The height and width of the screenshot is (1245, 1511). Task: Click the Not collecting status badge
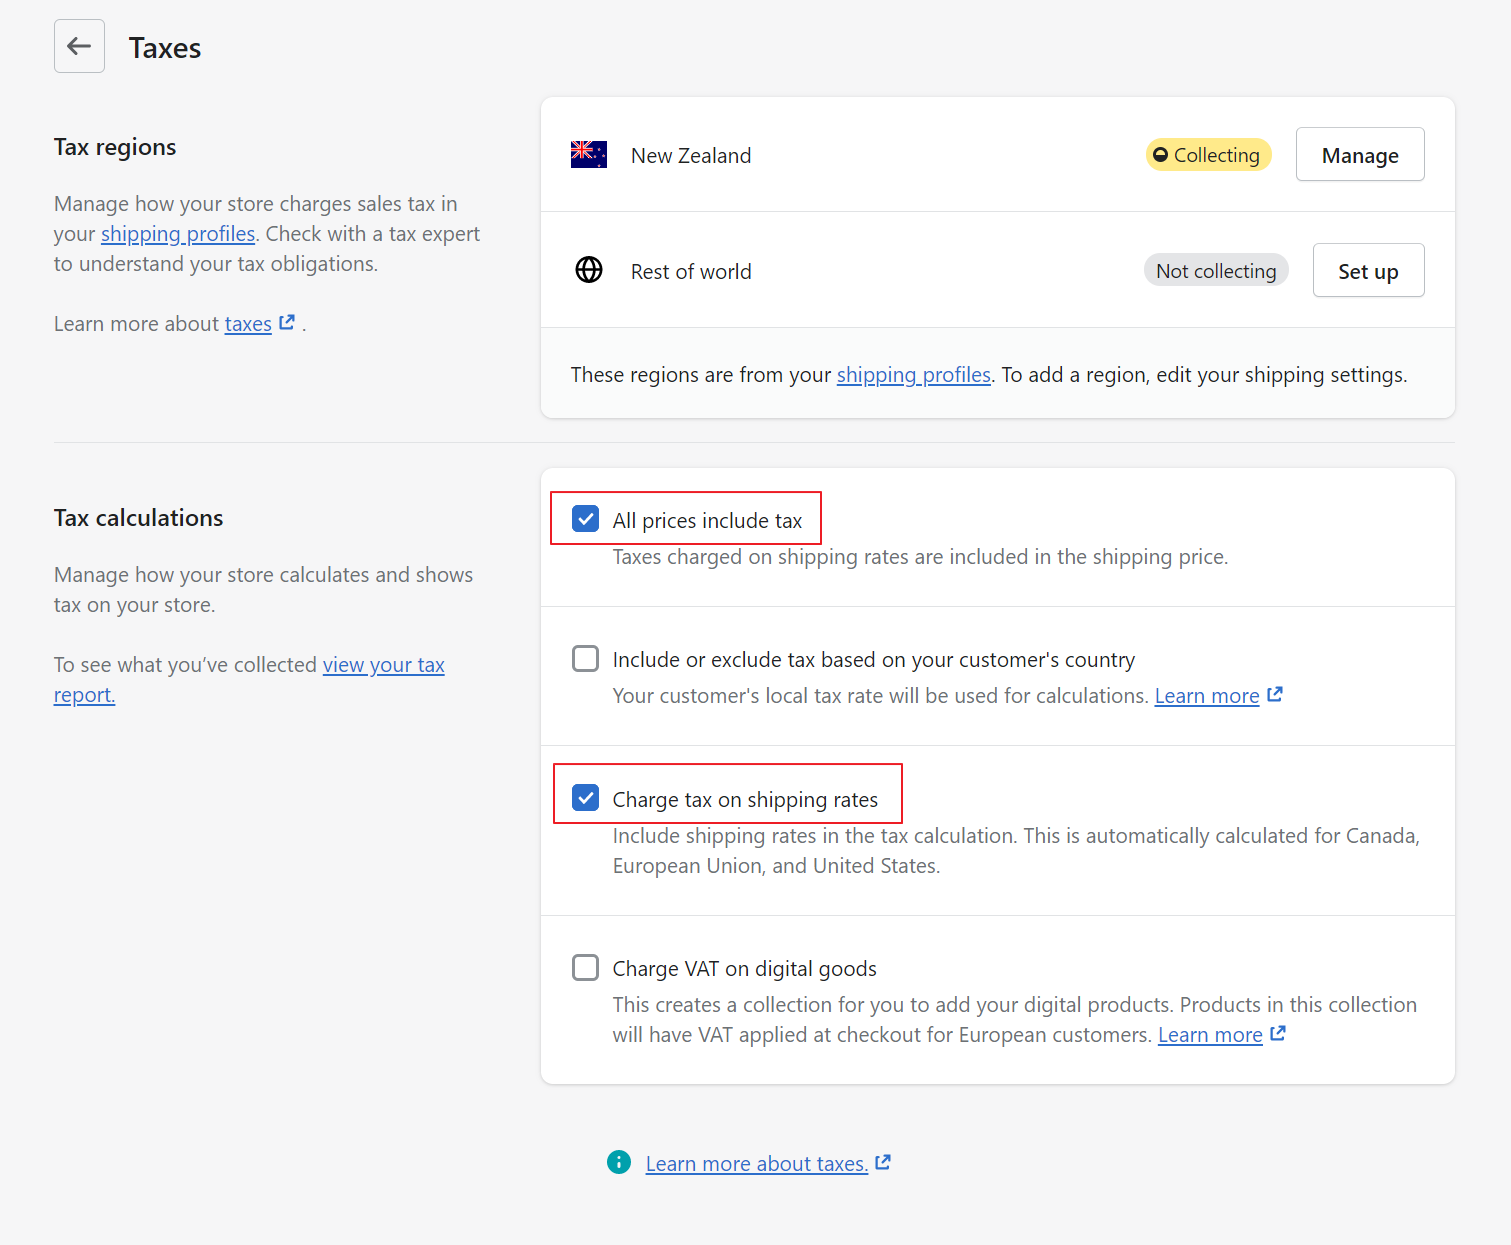pyautogui.click(x=1216, y=271)
